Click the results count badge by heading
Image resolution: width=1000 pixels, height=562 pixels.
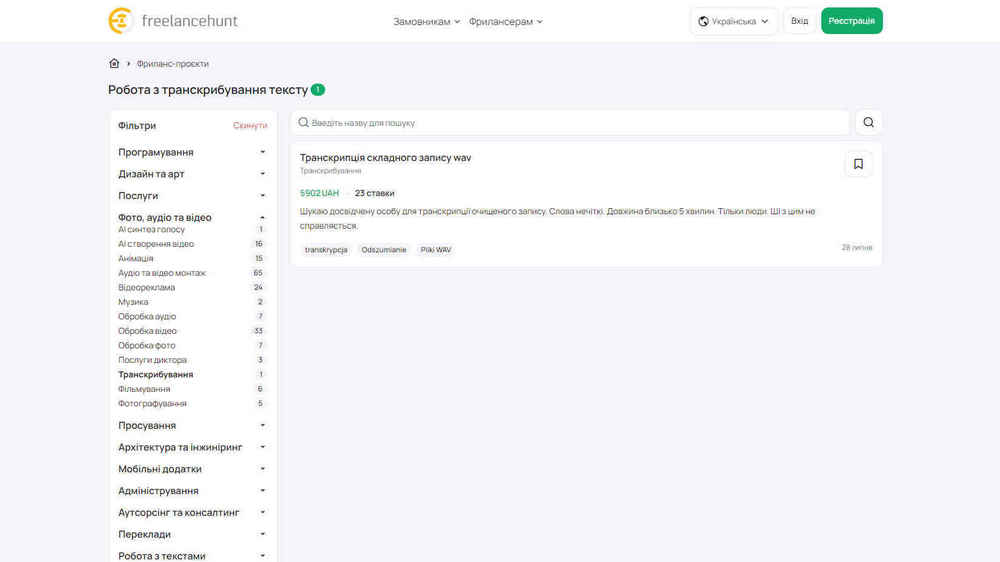coord(318,90)
